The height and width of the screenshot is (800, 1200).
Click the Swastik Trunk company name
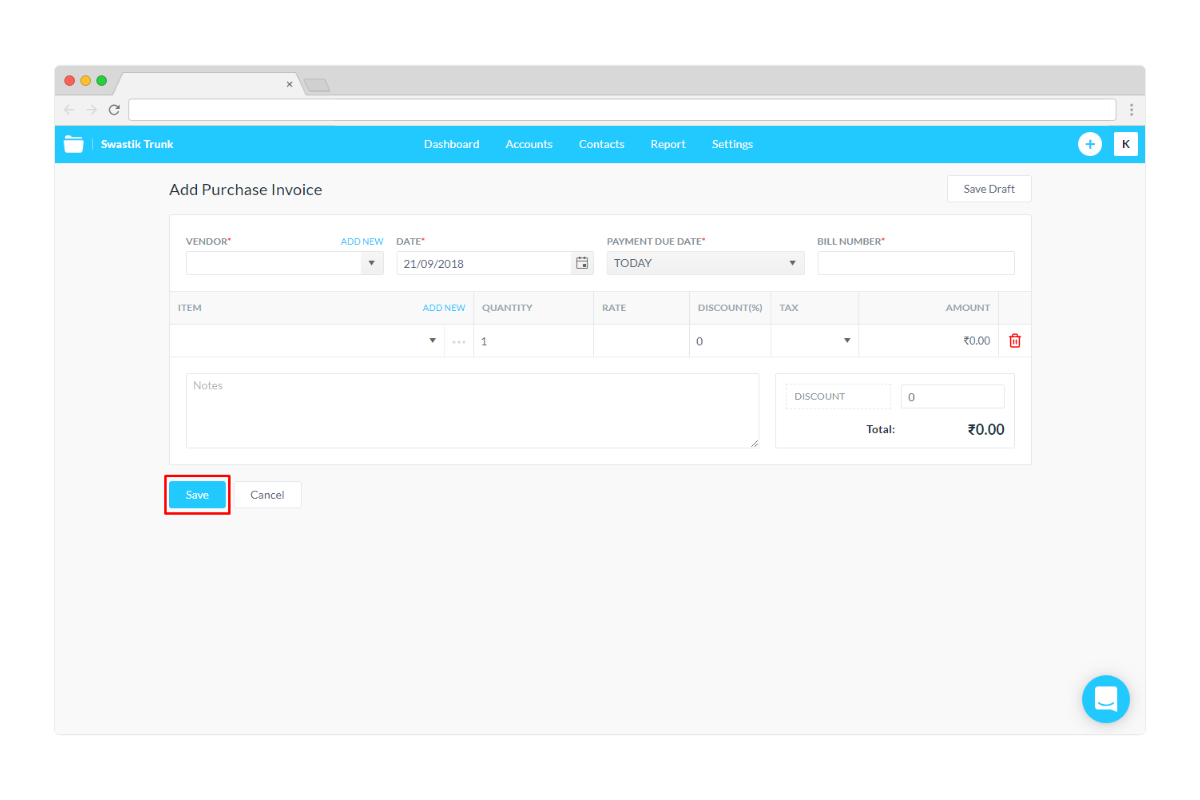tap(137, 144)
